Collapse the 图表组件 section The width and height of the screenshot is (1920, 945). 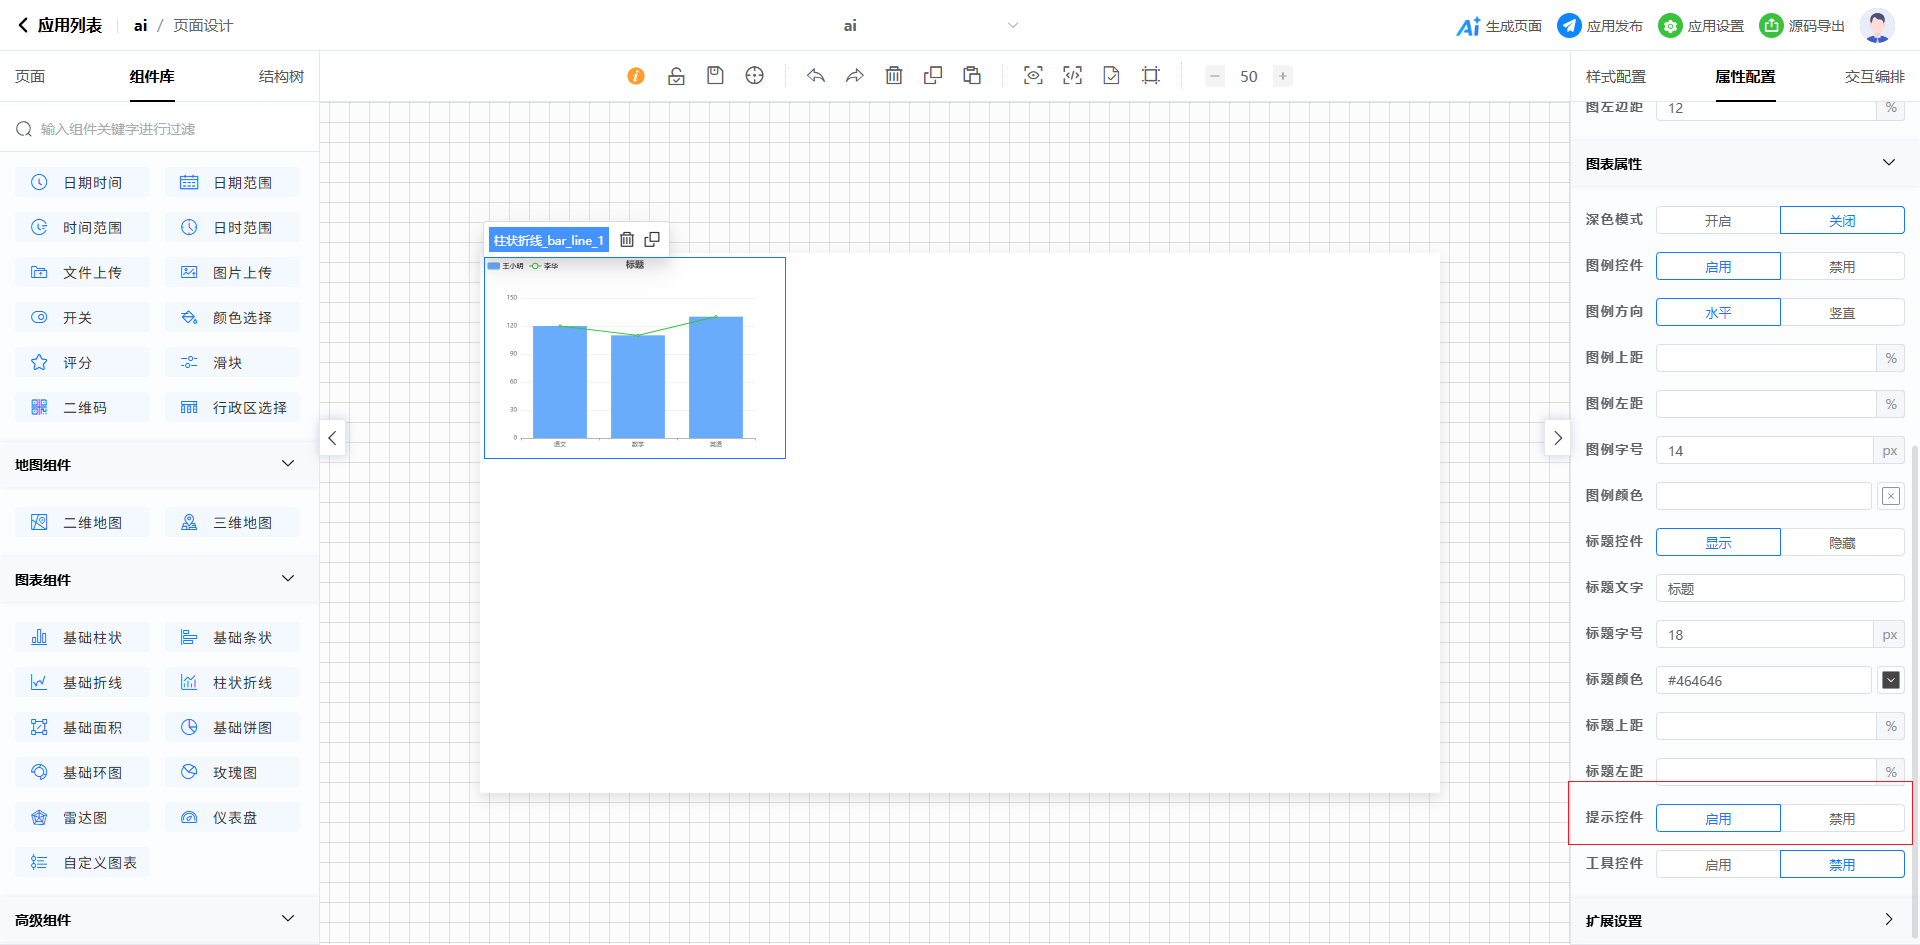pos(288,579)
